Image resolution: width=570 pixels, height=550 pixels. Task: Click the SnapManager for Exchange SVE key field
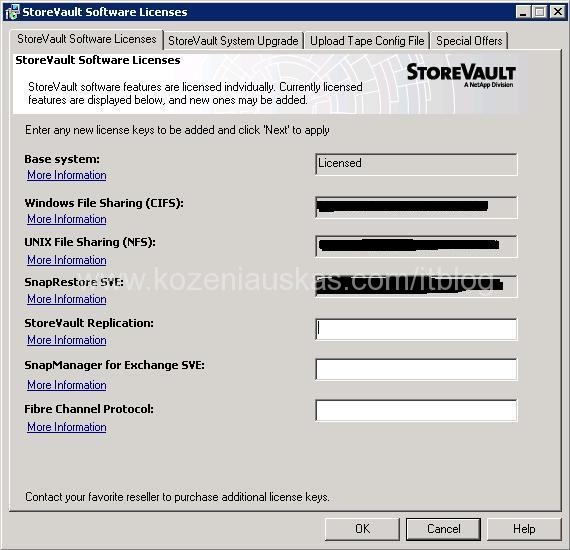pos(416,369)
